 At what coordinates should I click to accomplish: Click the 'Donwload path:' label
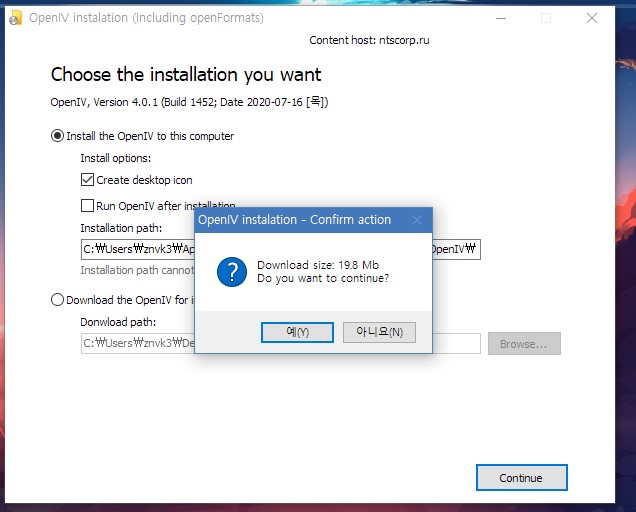[x=118, y=322]
